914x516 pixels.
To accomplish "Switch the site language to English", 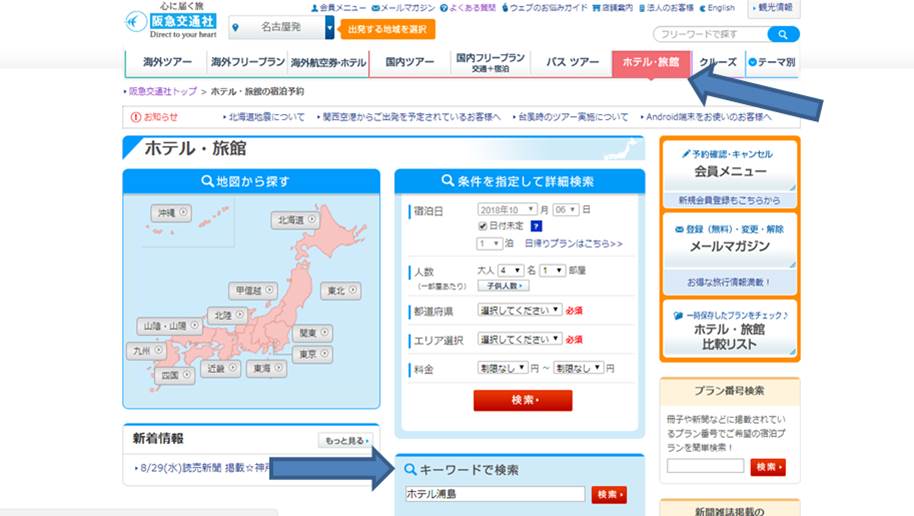I will point(717,8).
